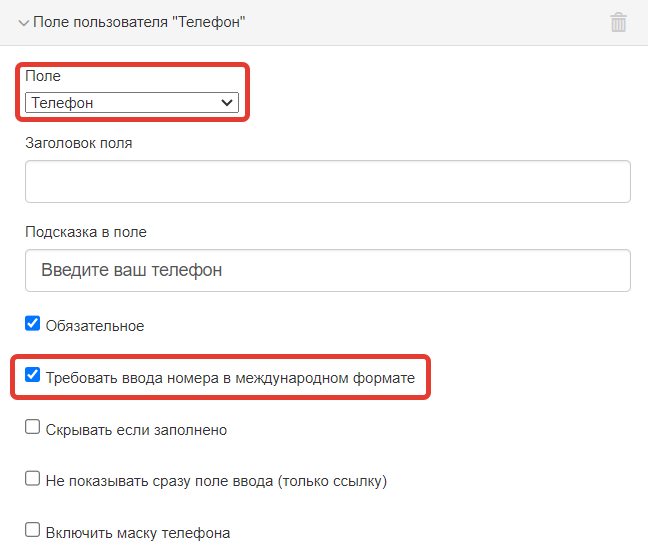Click the Подсказка в поле label
The image size is (648, 558).
click(86, 232)
